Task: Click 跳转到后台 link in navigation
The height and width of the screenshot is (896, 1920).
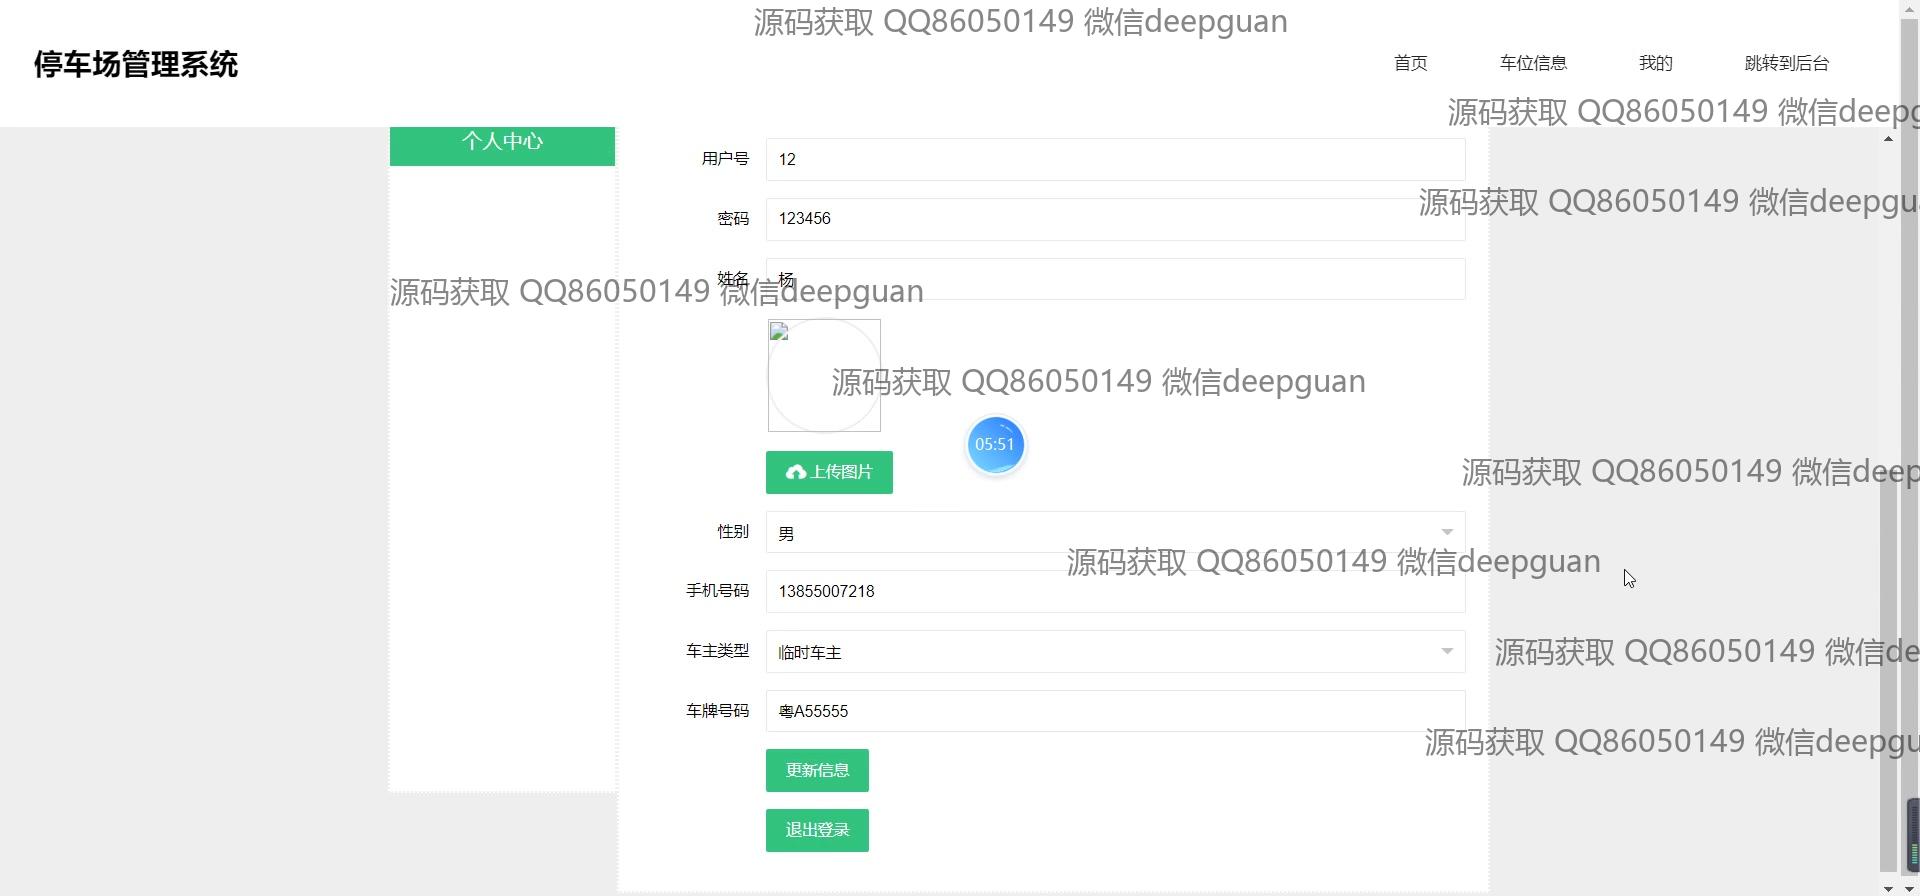Action: pyautogui.click(x=1786, y=63)
